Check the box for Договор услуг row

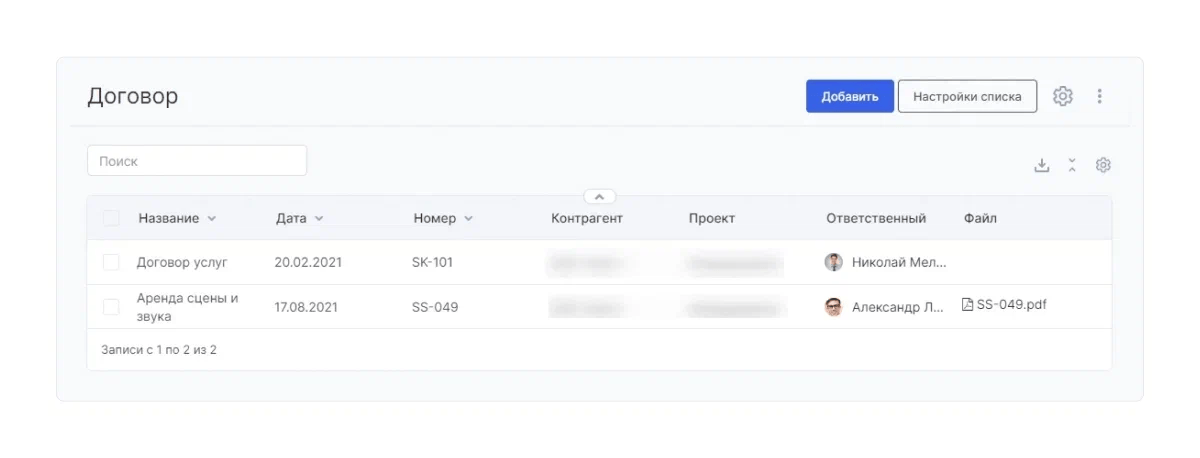tap(111, 262)
